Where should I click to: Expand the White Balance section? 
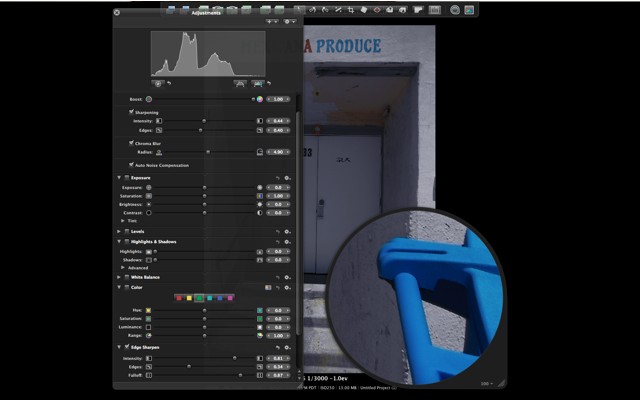(x=119, y=277)
